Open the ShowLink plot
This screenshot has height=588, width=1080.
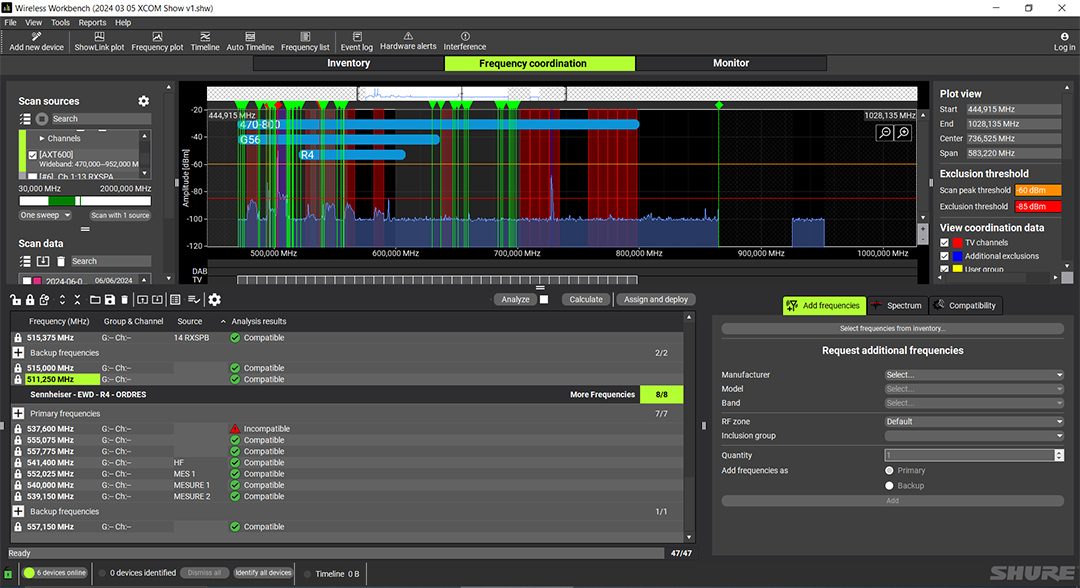pos(99,41)
